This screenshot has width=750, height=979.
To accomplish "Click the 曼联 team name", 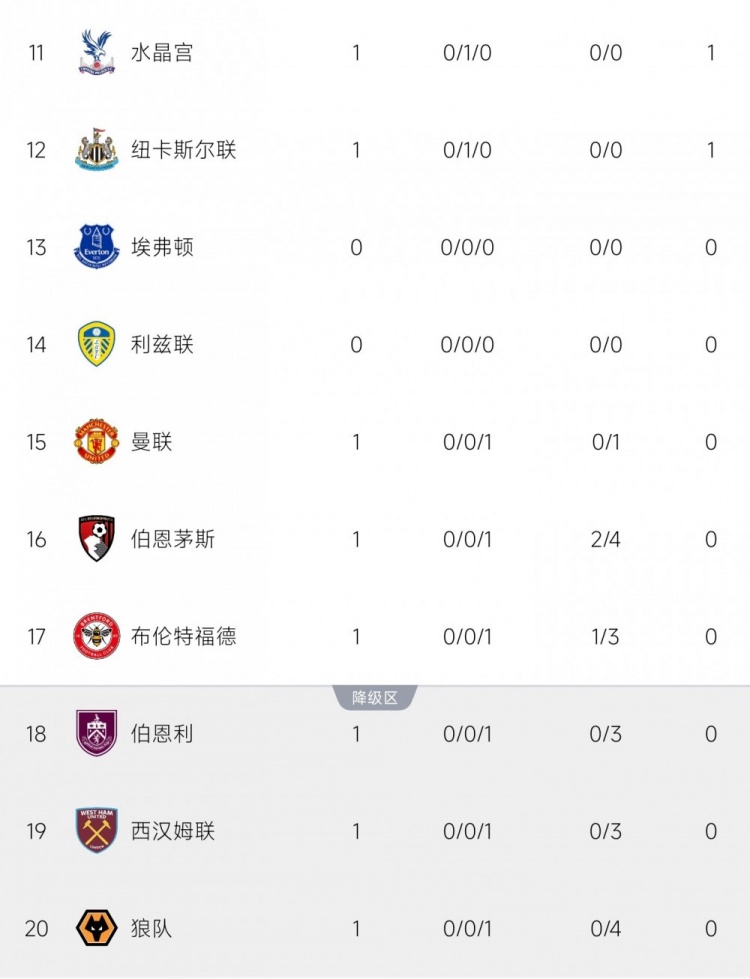I will click(x=151, y=442).
